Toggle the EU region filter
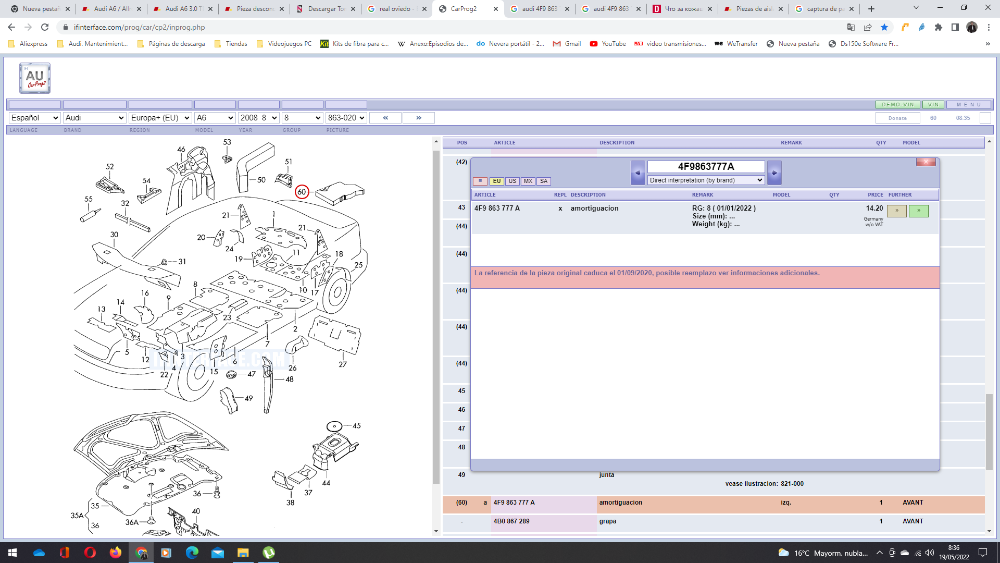This screenshot has width=1000, height=563. [496, 181]
